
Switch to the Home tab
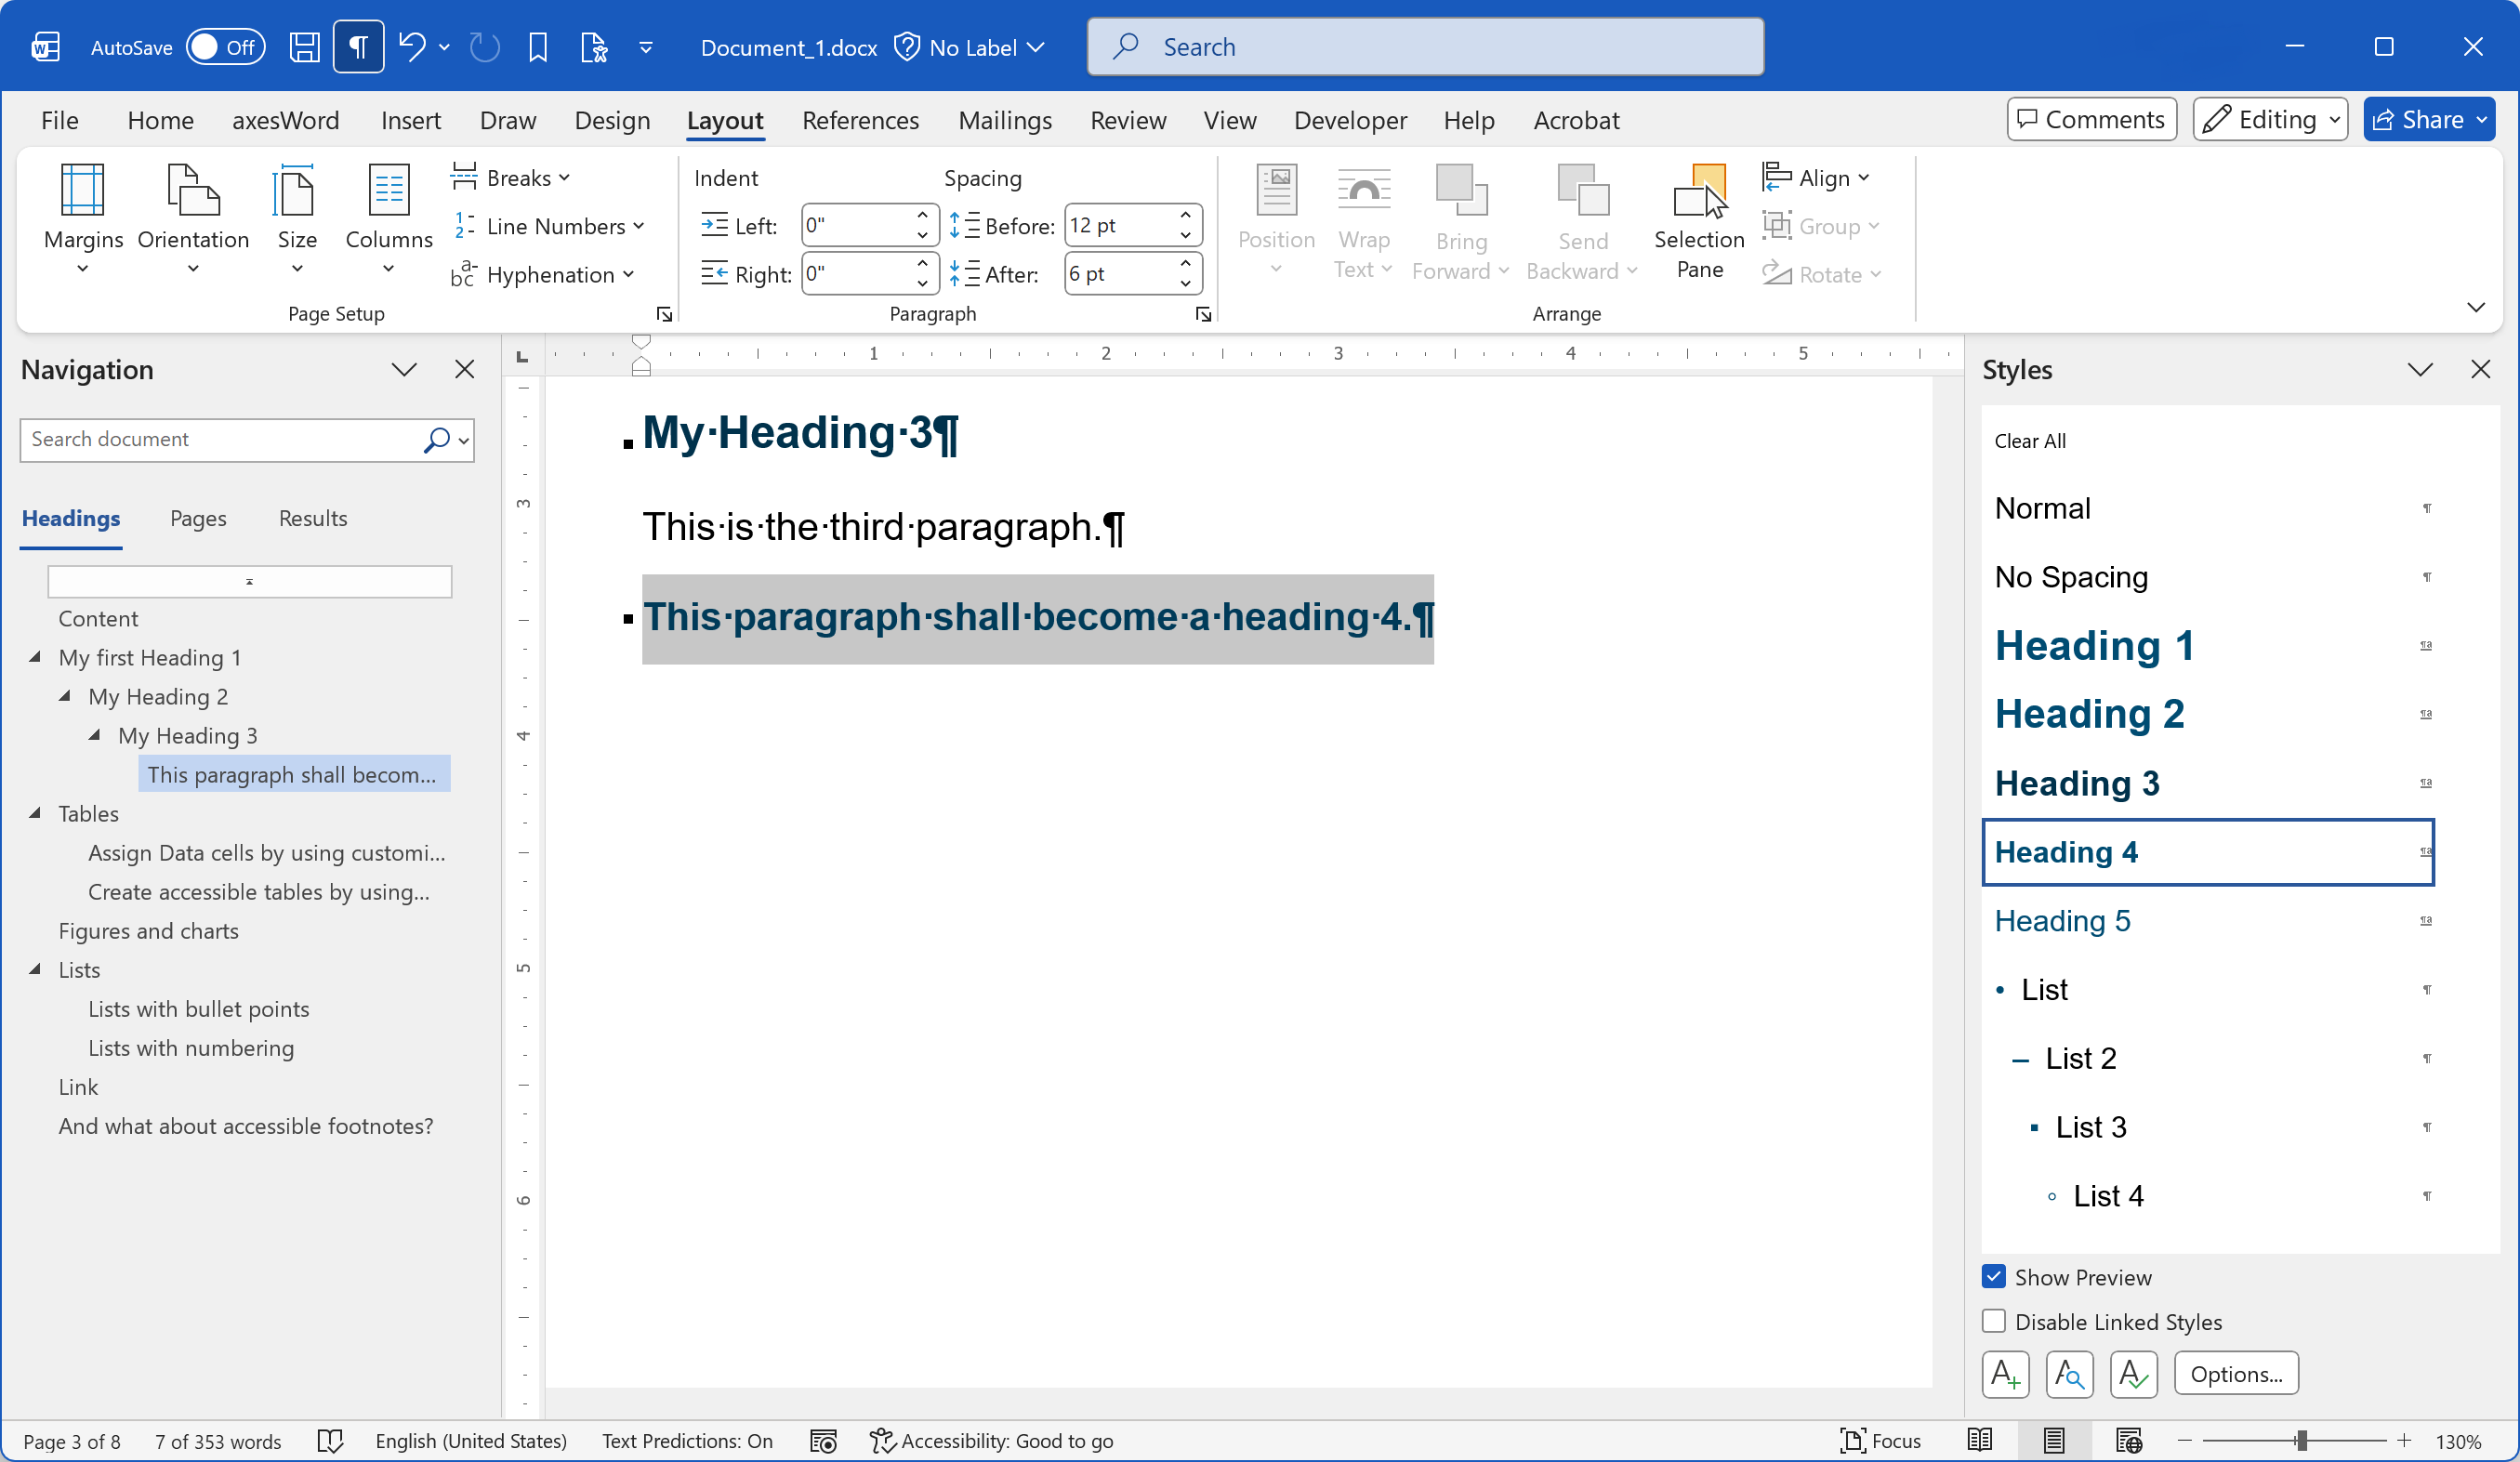tap(160, 120)
